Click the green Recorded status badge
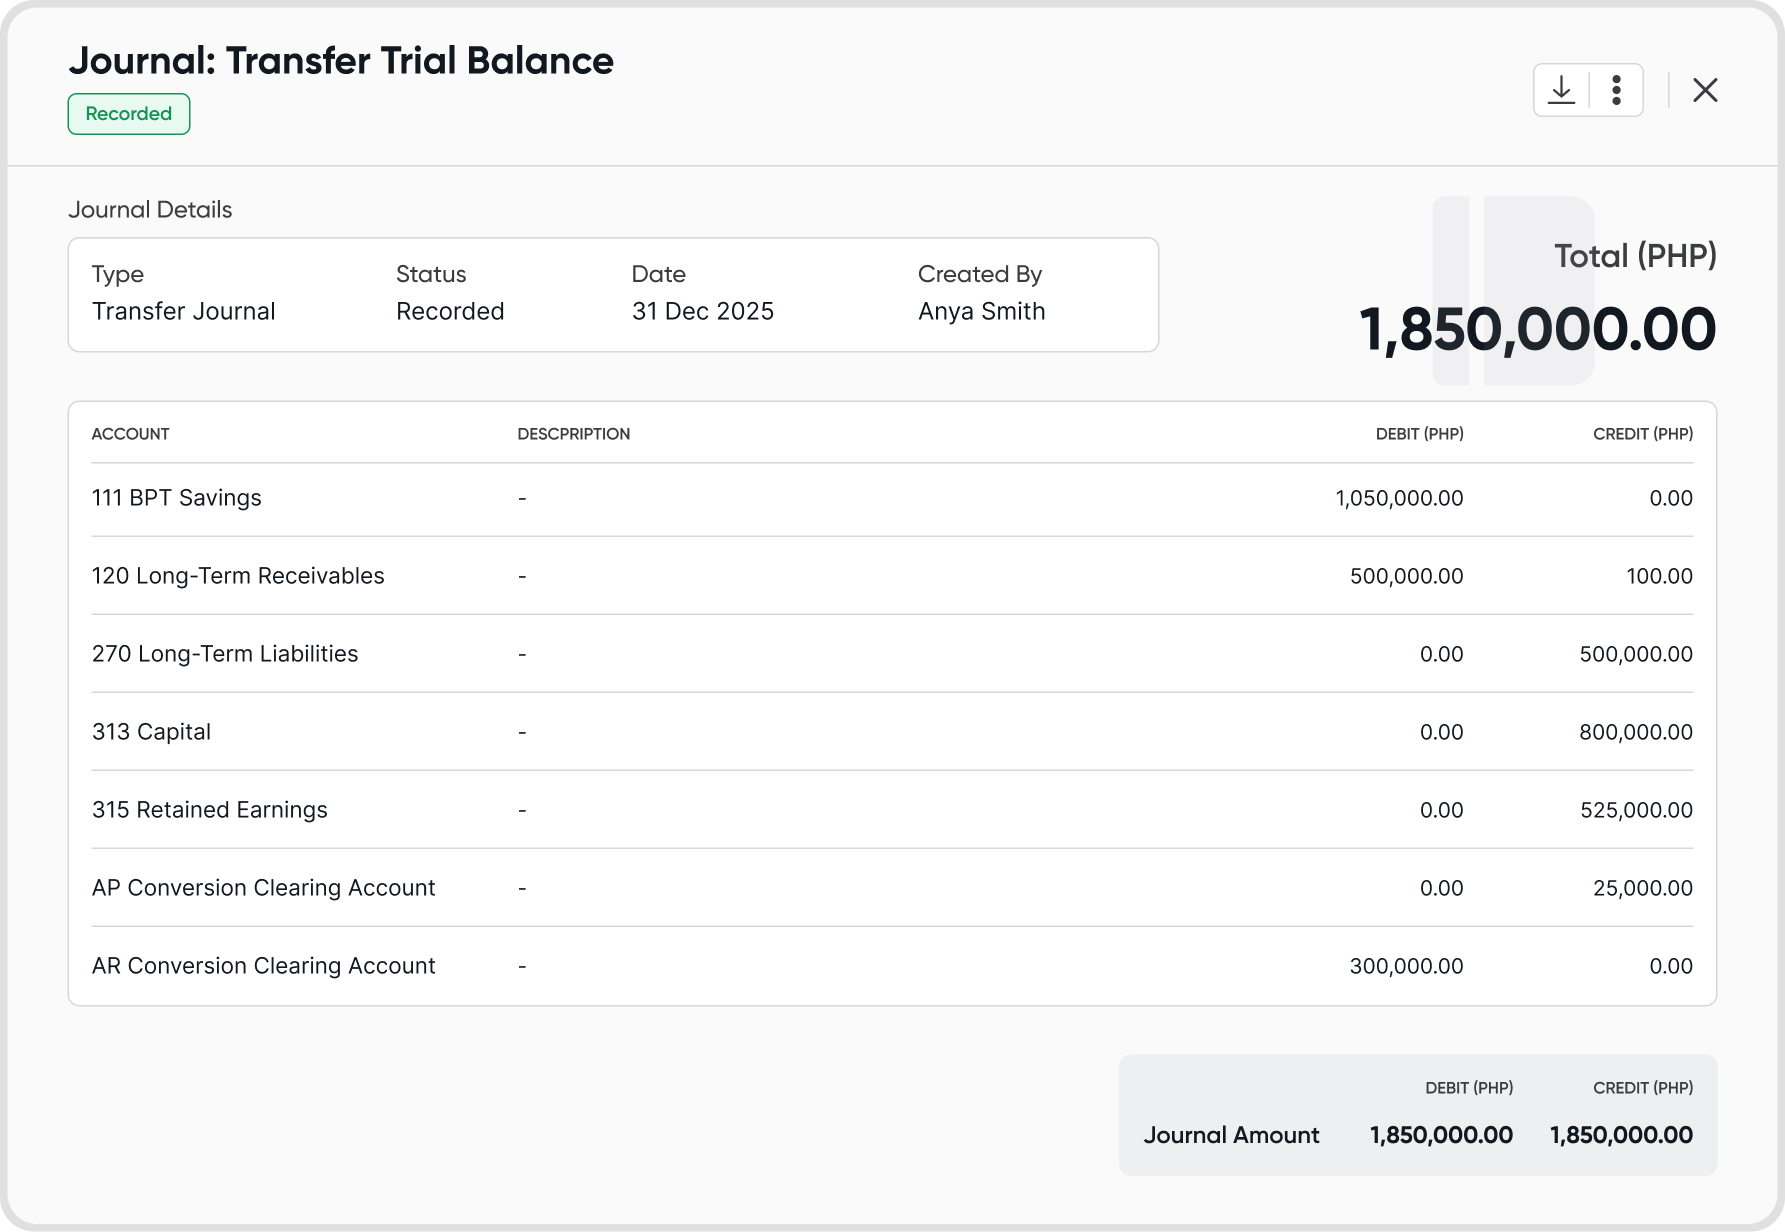Screen dimensions: 1785x1232 pos(129,114)
